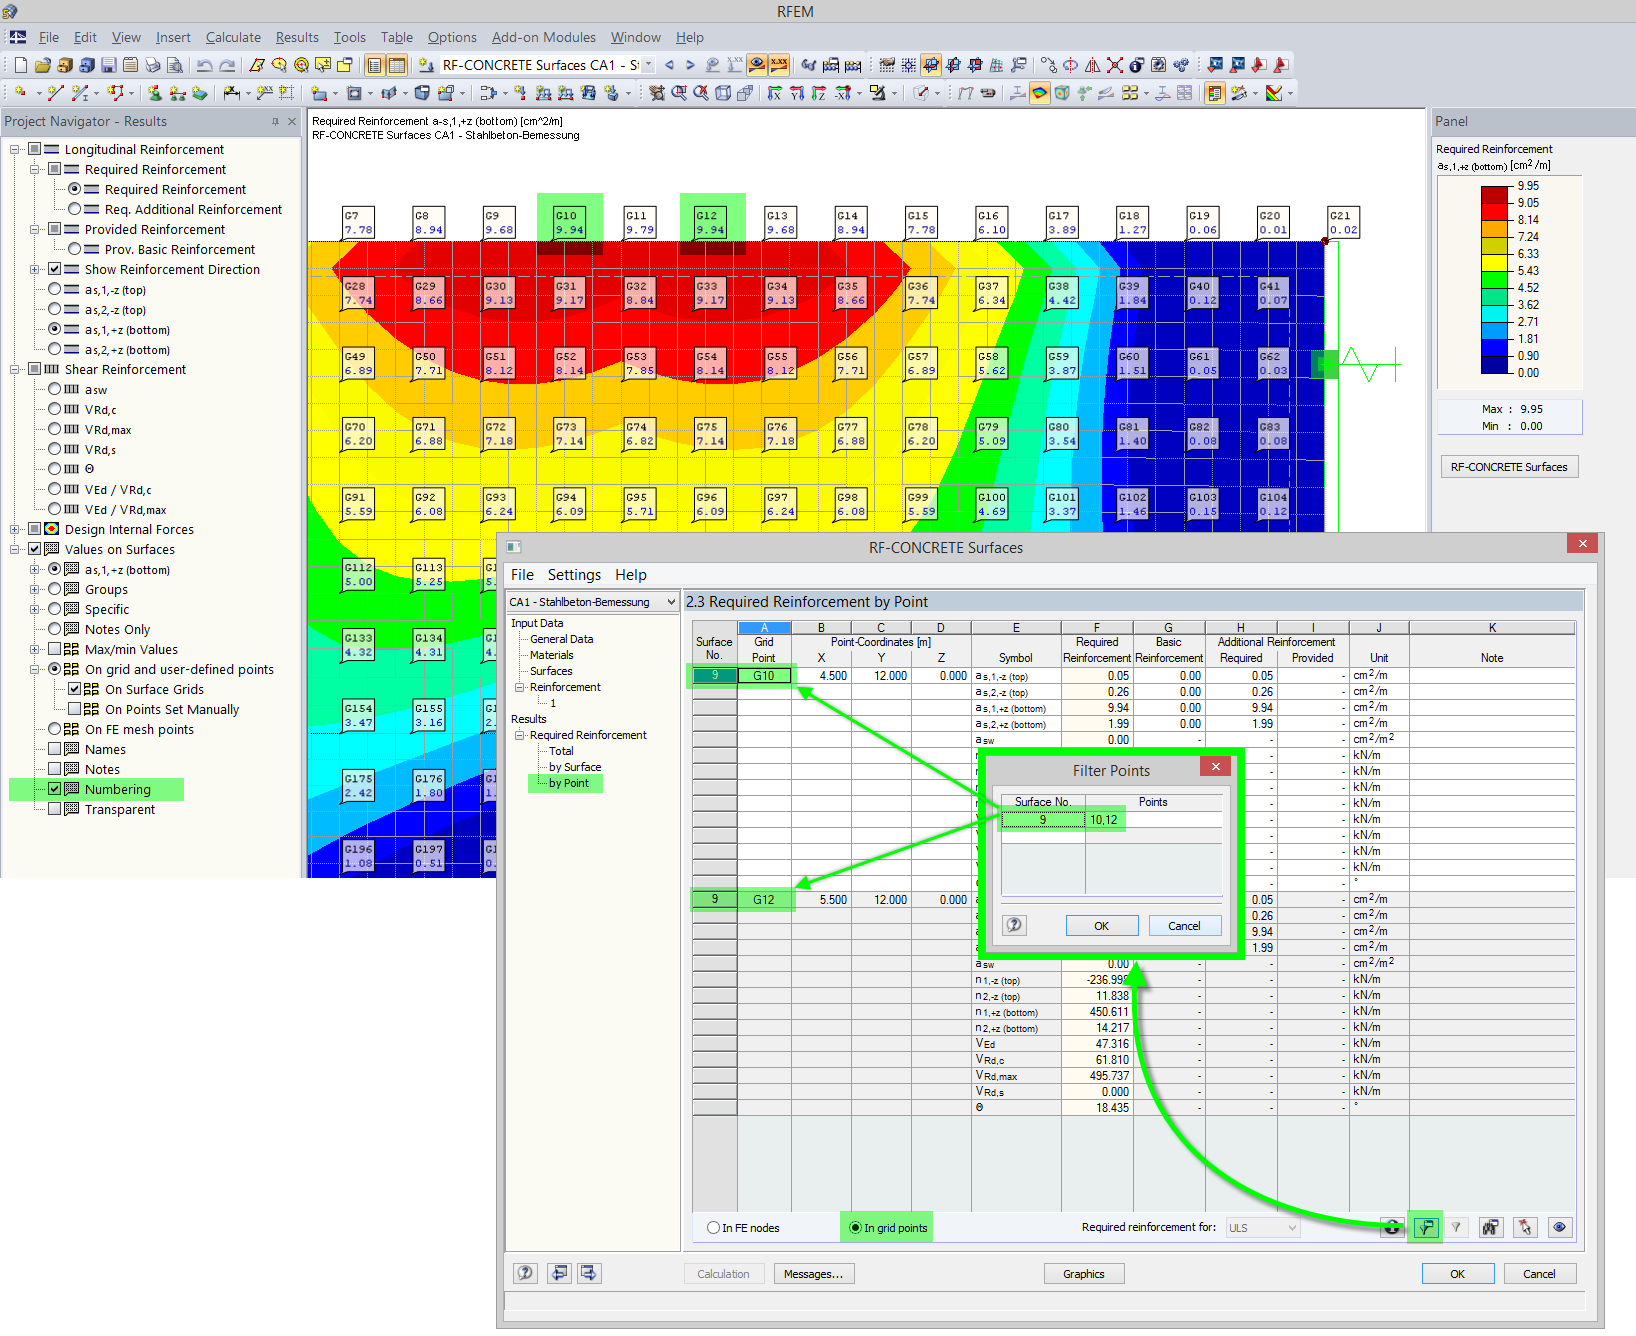Viewport: 1636px width, 1336px height.
Task: Click the eye view mode icon in dialog
Action: pyautogui.click(x=1559, y=1227)
